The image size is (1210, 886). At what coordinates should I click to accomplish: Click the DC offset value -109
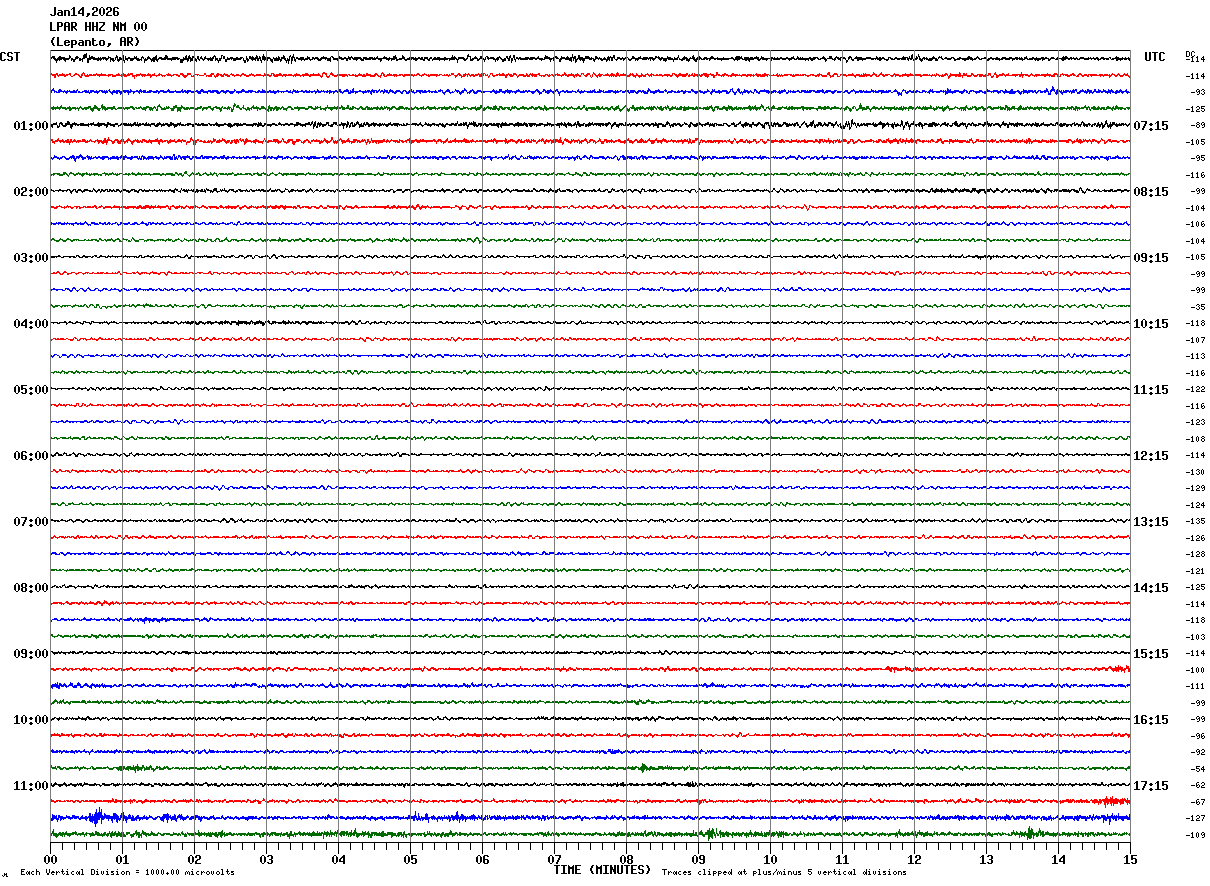(x=1195, y=835)
